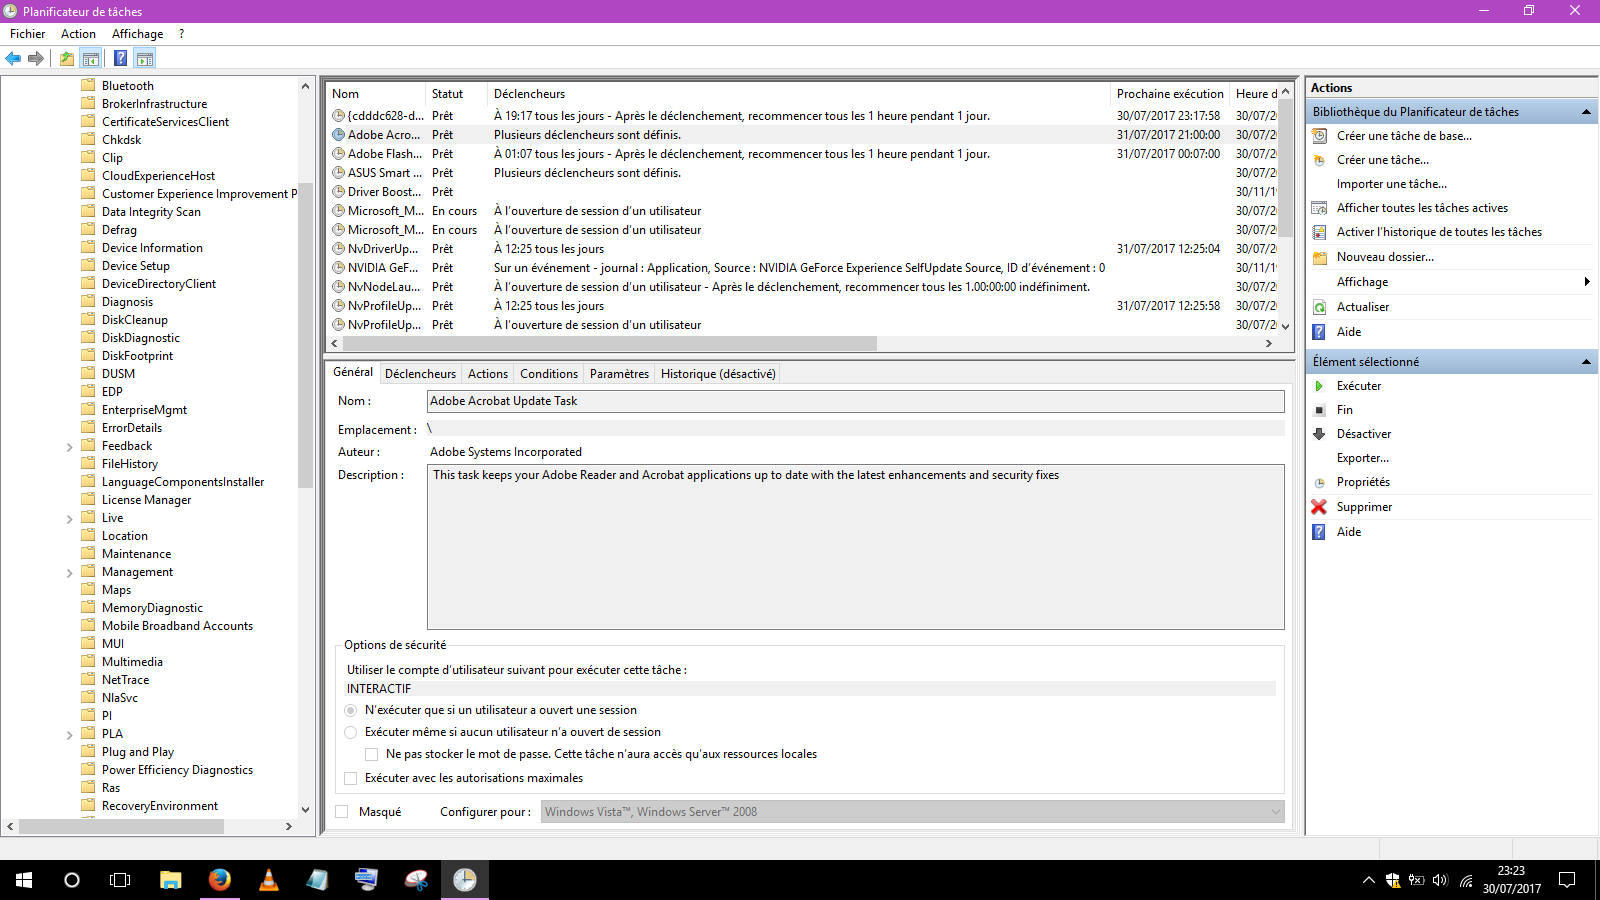The height and width of the screenshot is (900, 1600).
Task: Expand the Feedback folder in tree
Action: tap(69, 447)
